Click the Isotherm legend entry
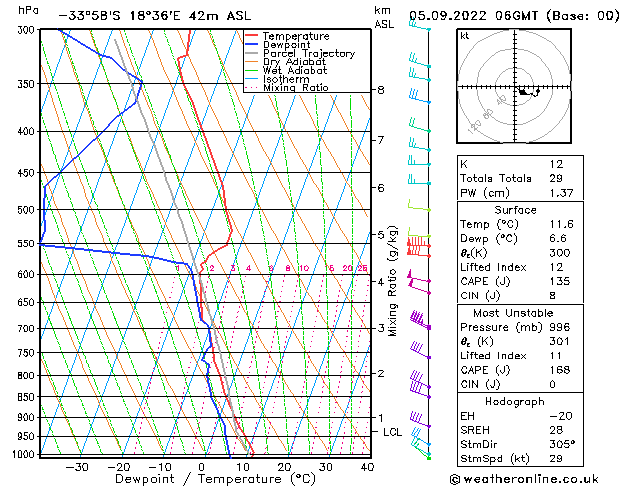 pyautogui.click(x=277, y=79)
